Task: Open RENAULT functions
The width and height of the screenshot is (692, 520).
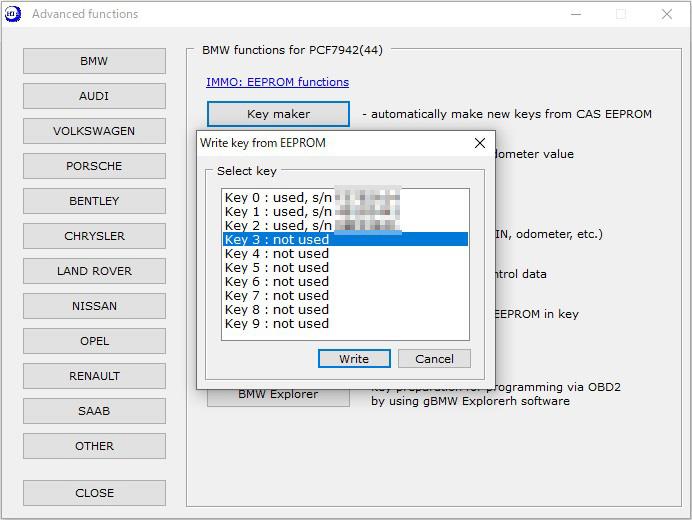Action: (94, 376)
